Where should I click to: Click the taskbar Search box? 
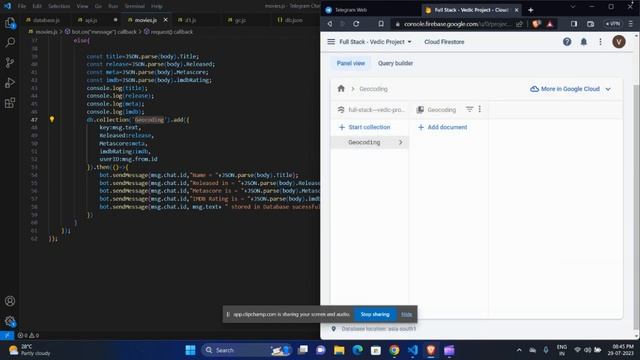coord(247,350)
